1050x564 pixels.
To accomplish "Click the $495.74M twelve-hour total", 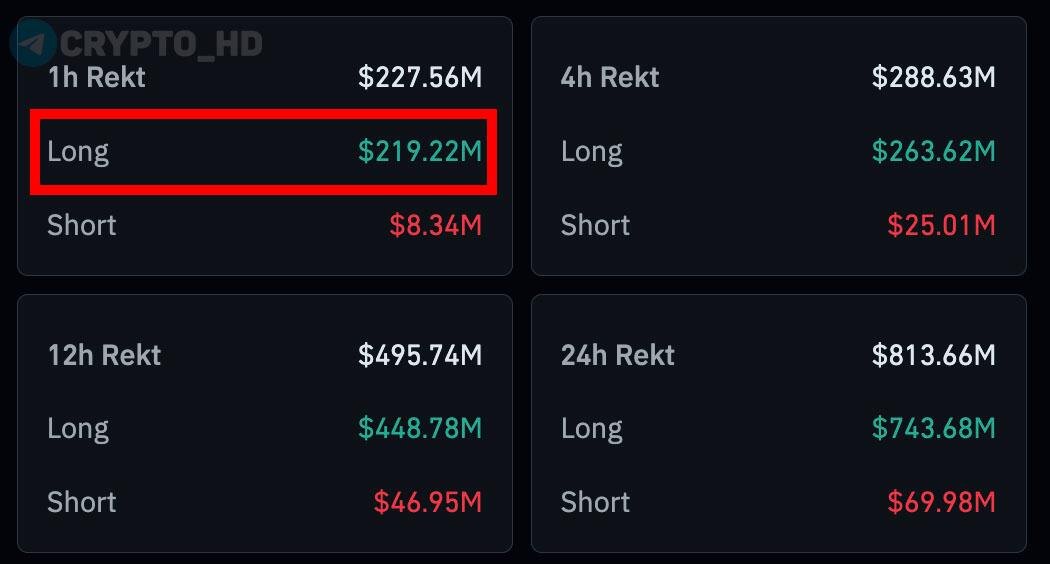I will coord(420,355).
